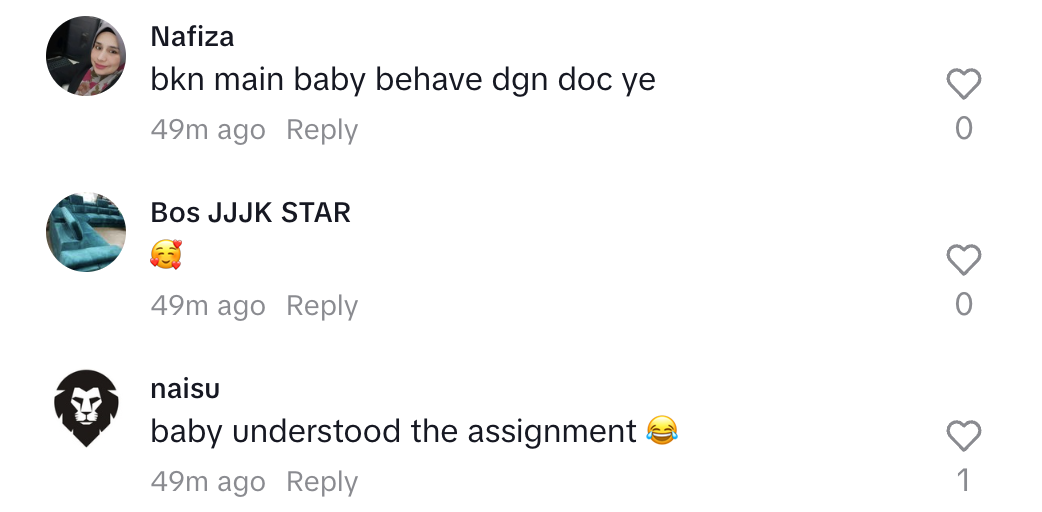Reply to Nafiza's comment

click(x=322, y=130)
